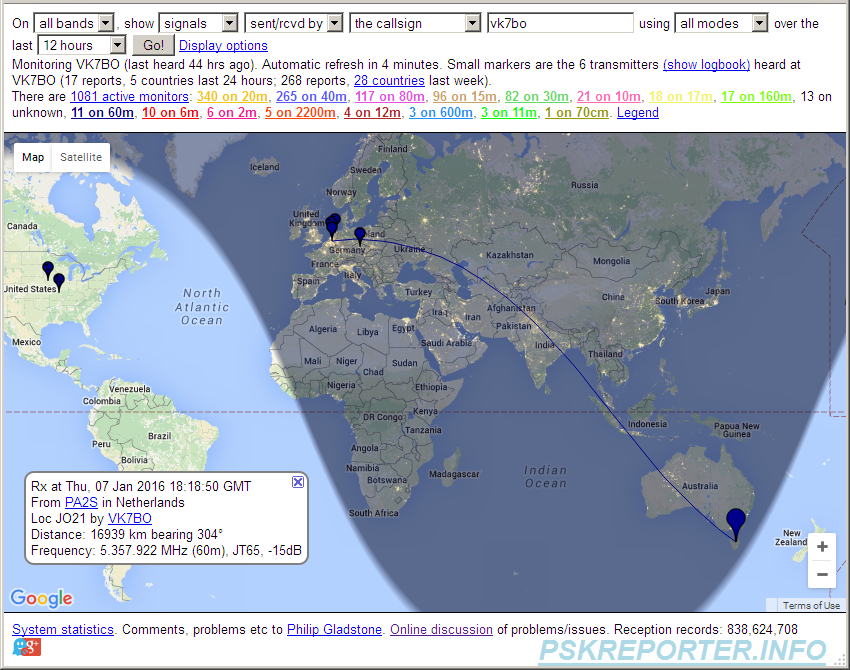
Task: Open the 'sent/rcvd by' dropdown
Action: click(293, 23)
